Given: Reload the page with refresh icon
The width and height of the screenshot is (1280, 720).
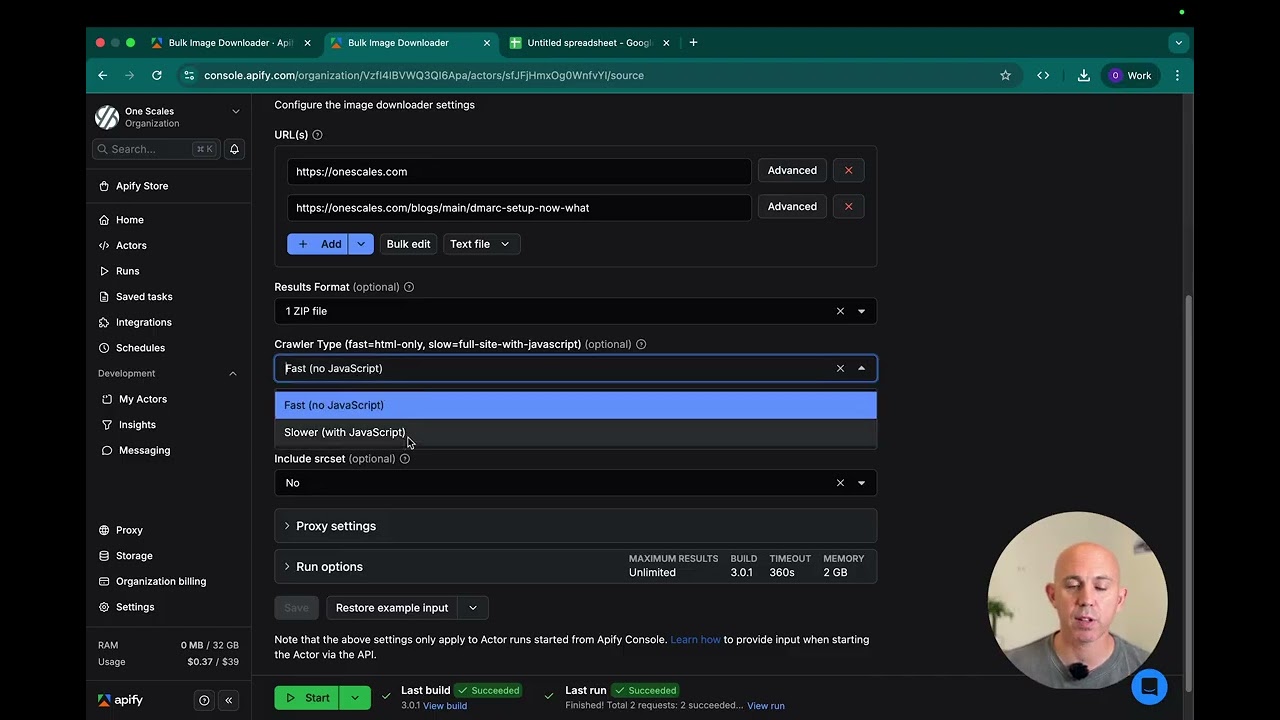Looking at the screenshot, I should pos(157,75).
